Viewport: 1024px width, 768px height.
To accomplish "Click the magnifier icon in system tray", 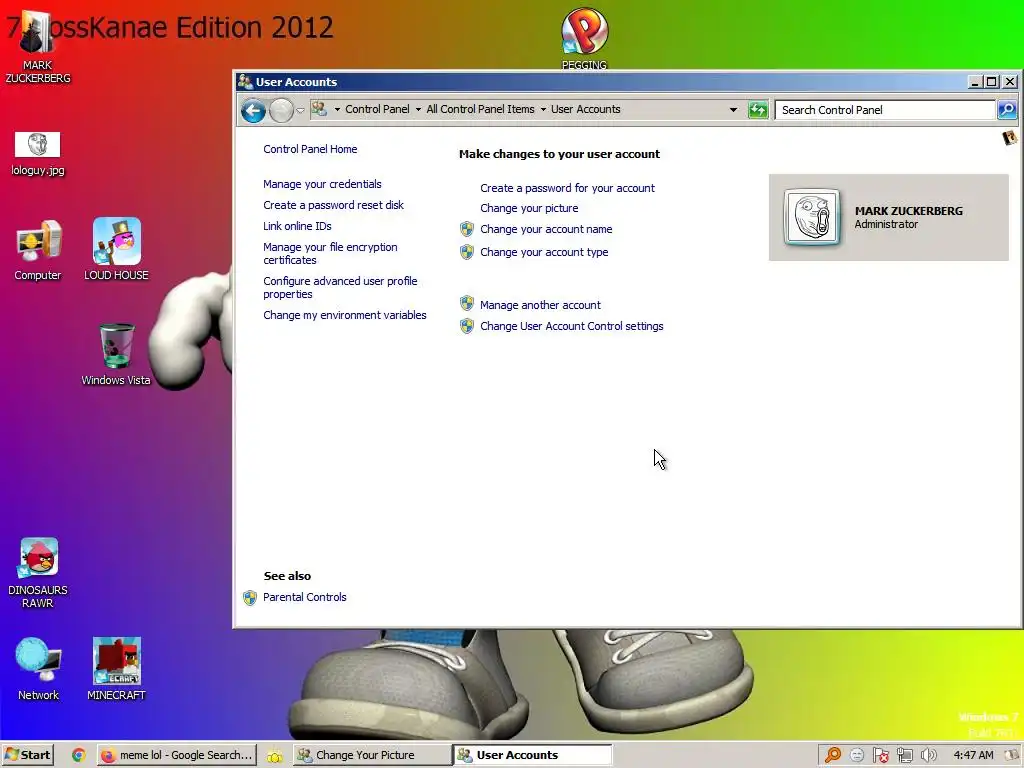I will click(x=833, y=755).
